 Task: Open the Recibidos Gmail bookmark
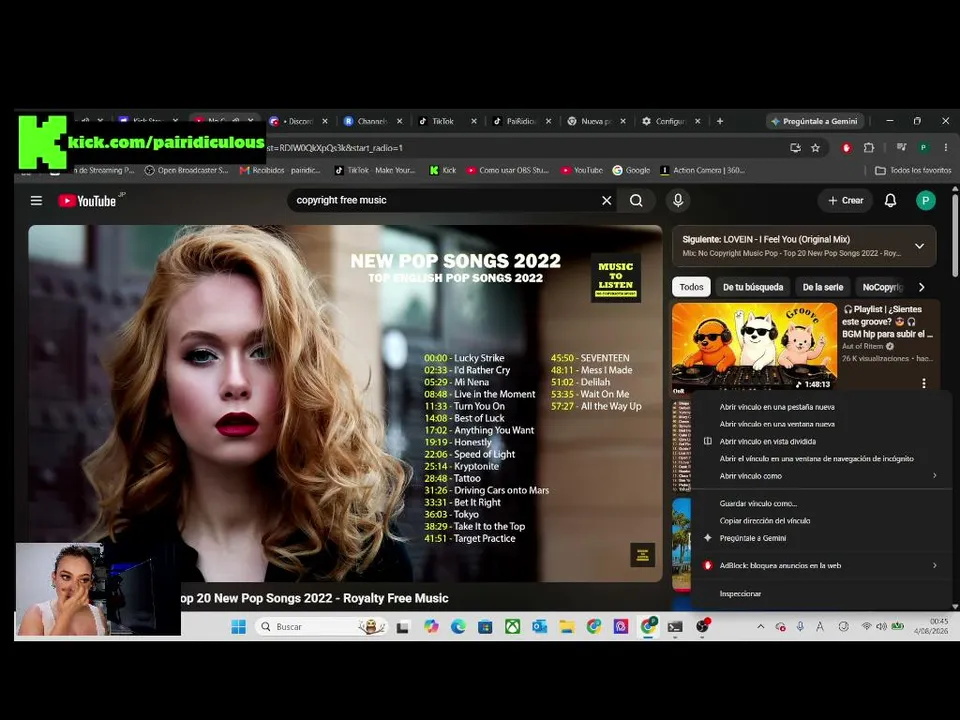(280, 170)
